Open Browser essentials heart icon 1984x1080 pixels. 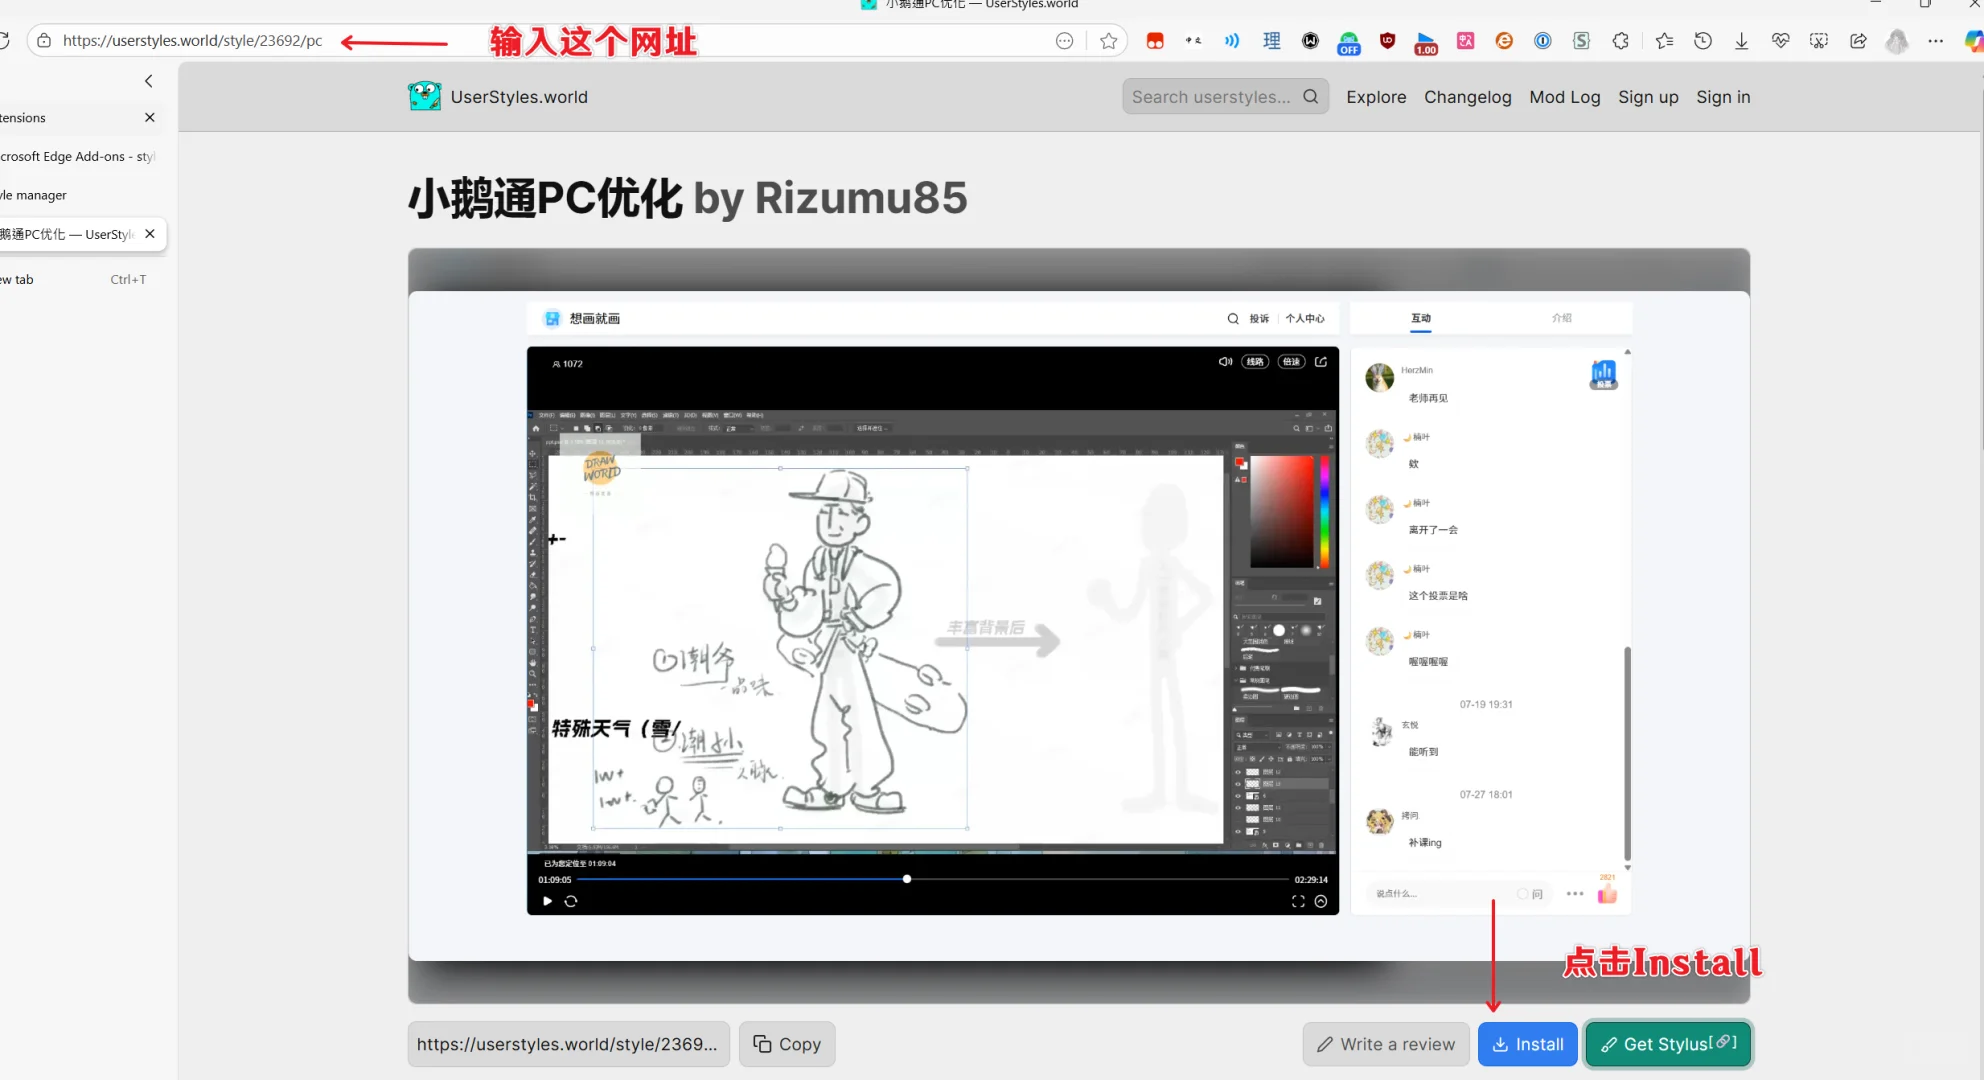tap(1780, 41)
